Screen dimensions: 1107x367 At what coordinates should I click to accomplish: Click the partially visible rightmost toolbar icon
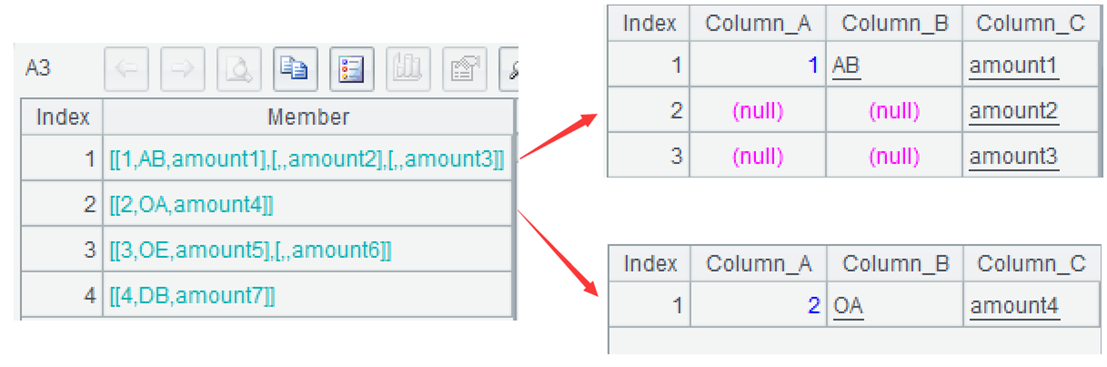[509, 69]
